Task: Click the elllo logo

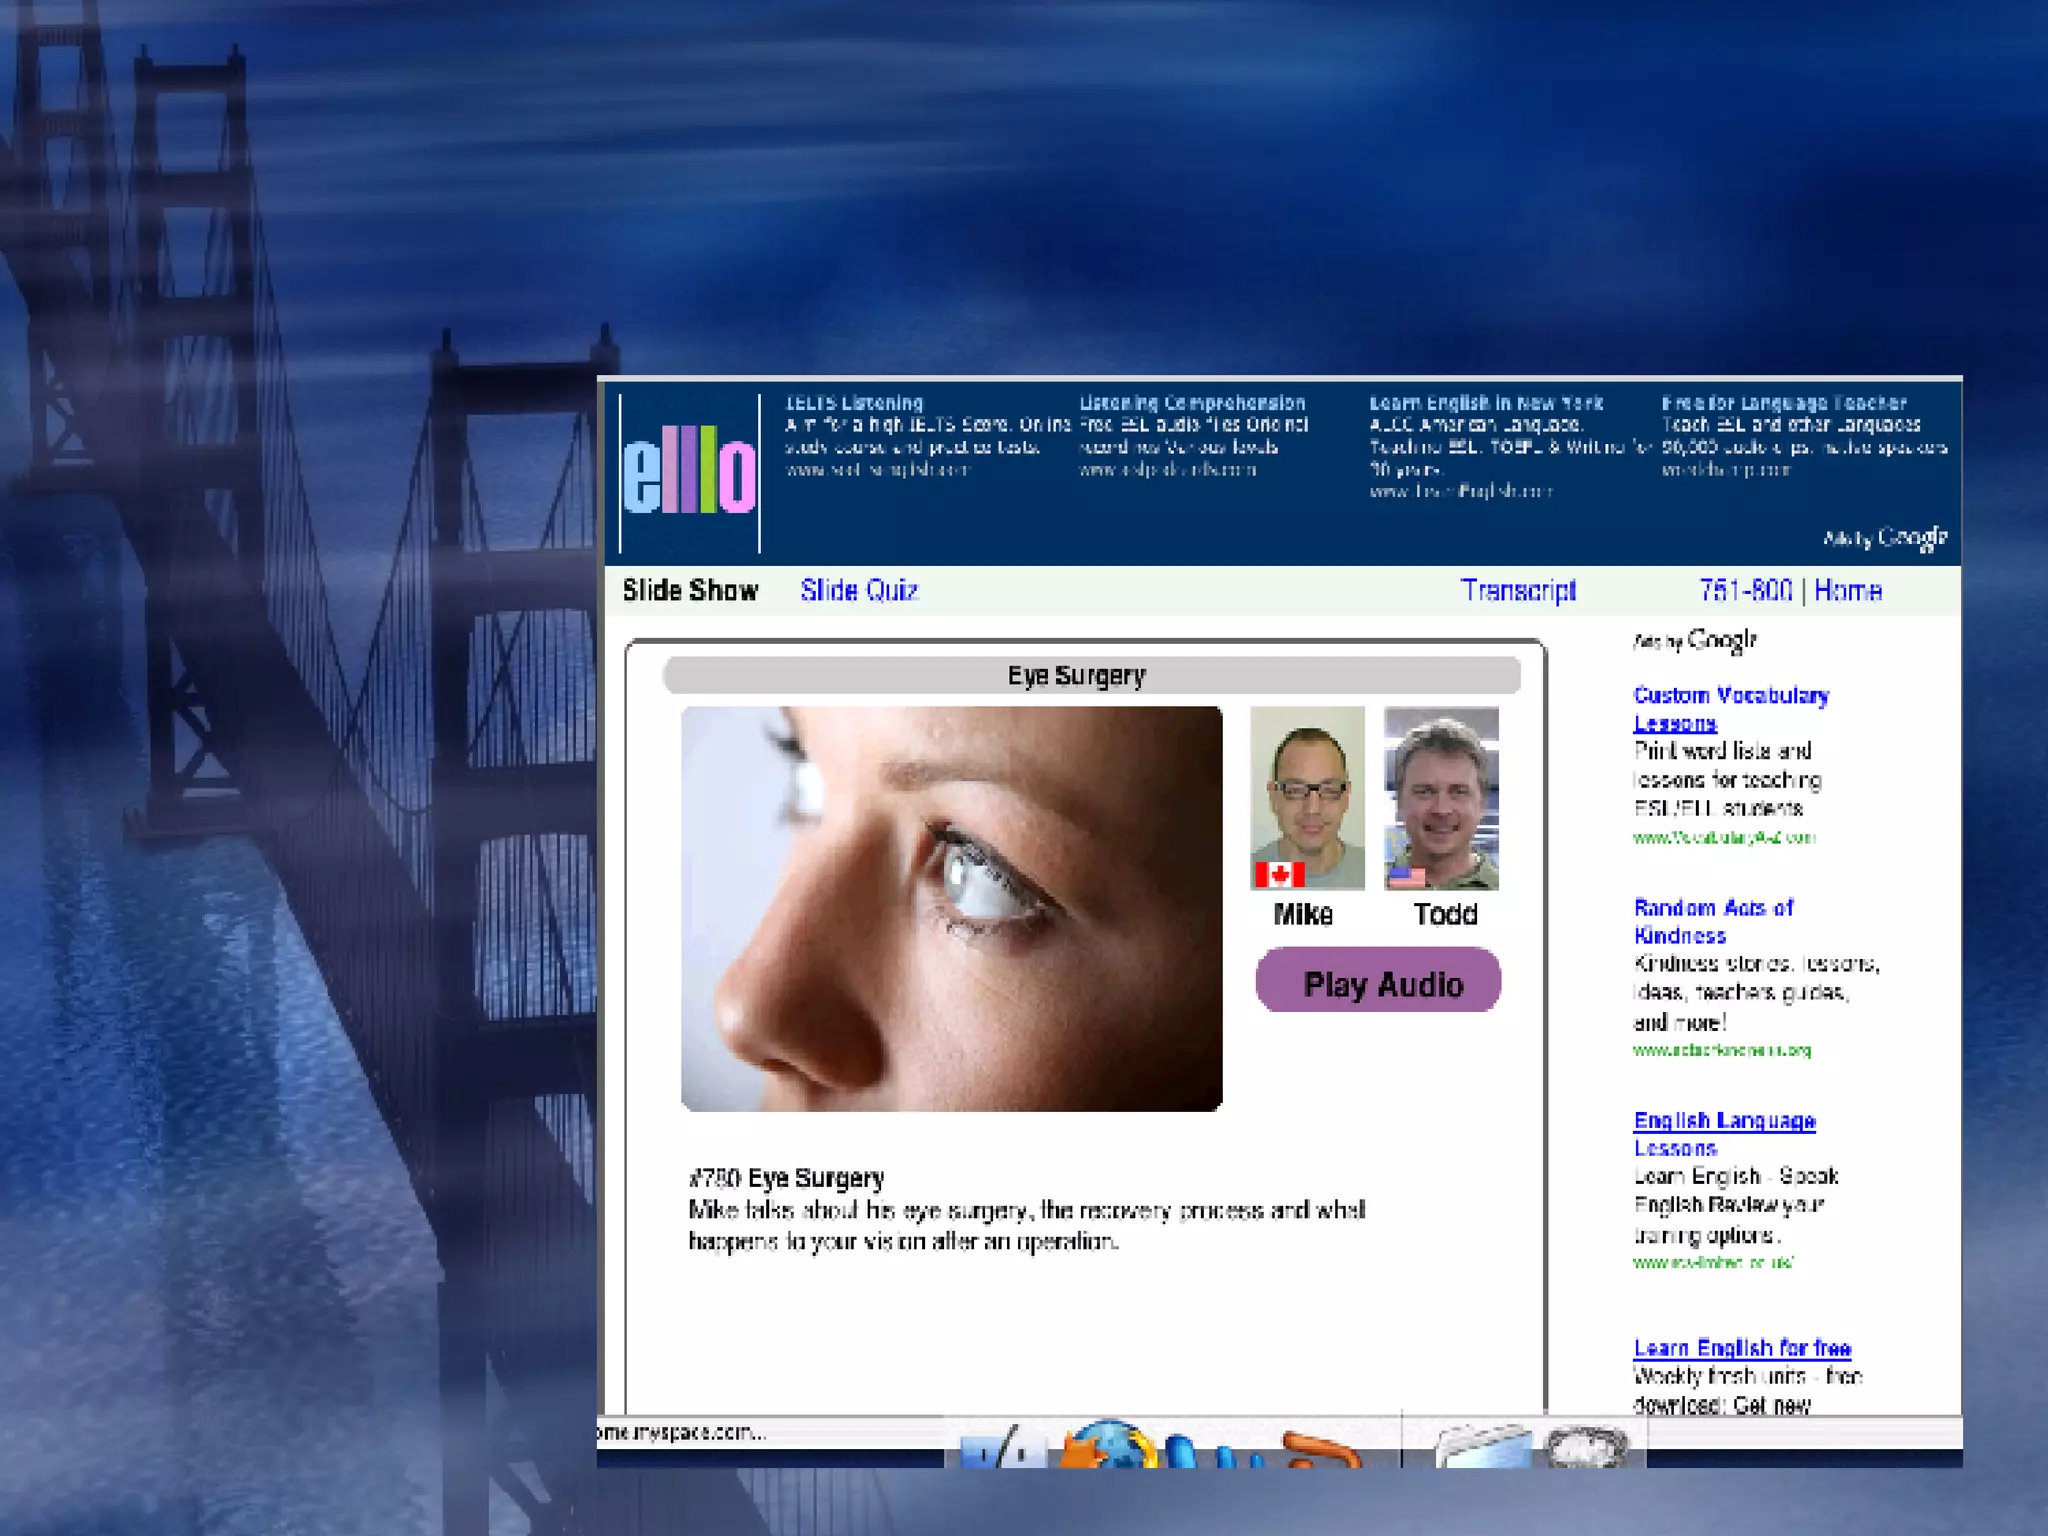Action: [689, 472]
